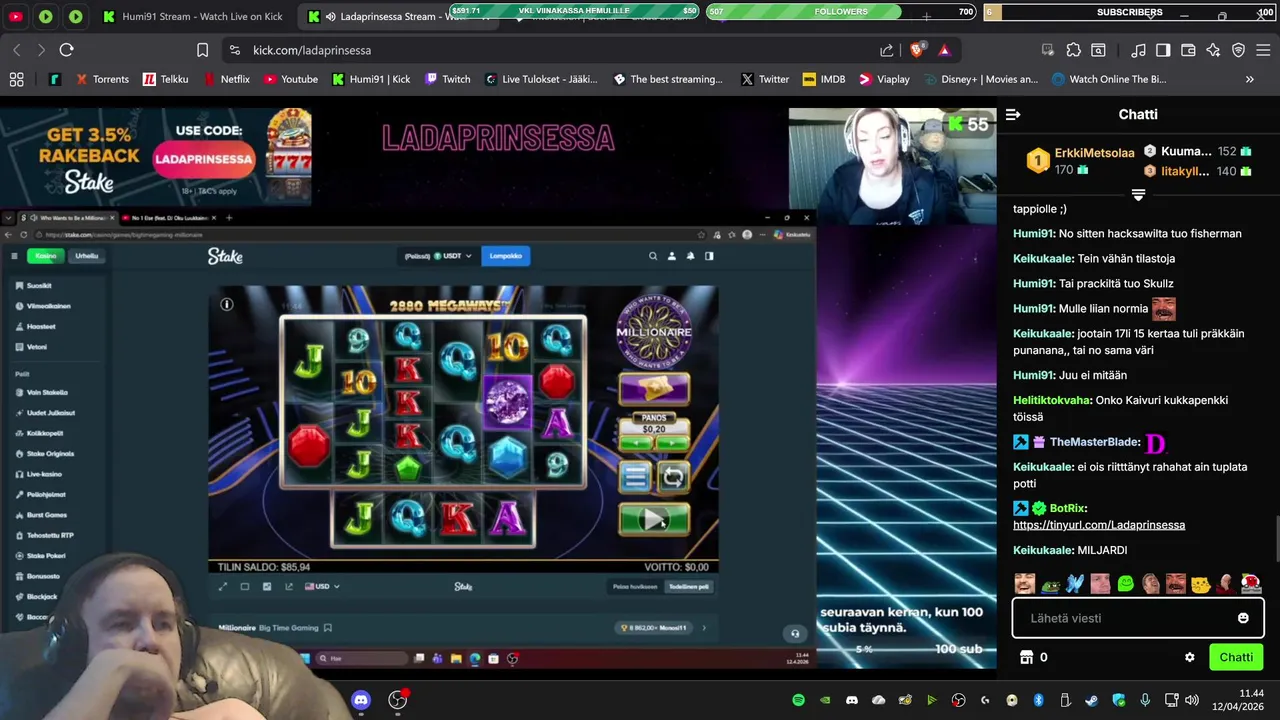Switch to Humi91 Stream tab
The height and width of the screenshot is (720, 1280).
191,17
